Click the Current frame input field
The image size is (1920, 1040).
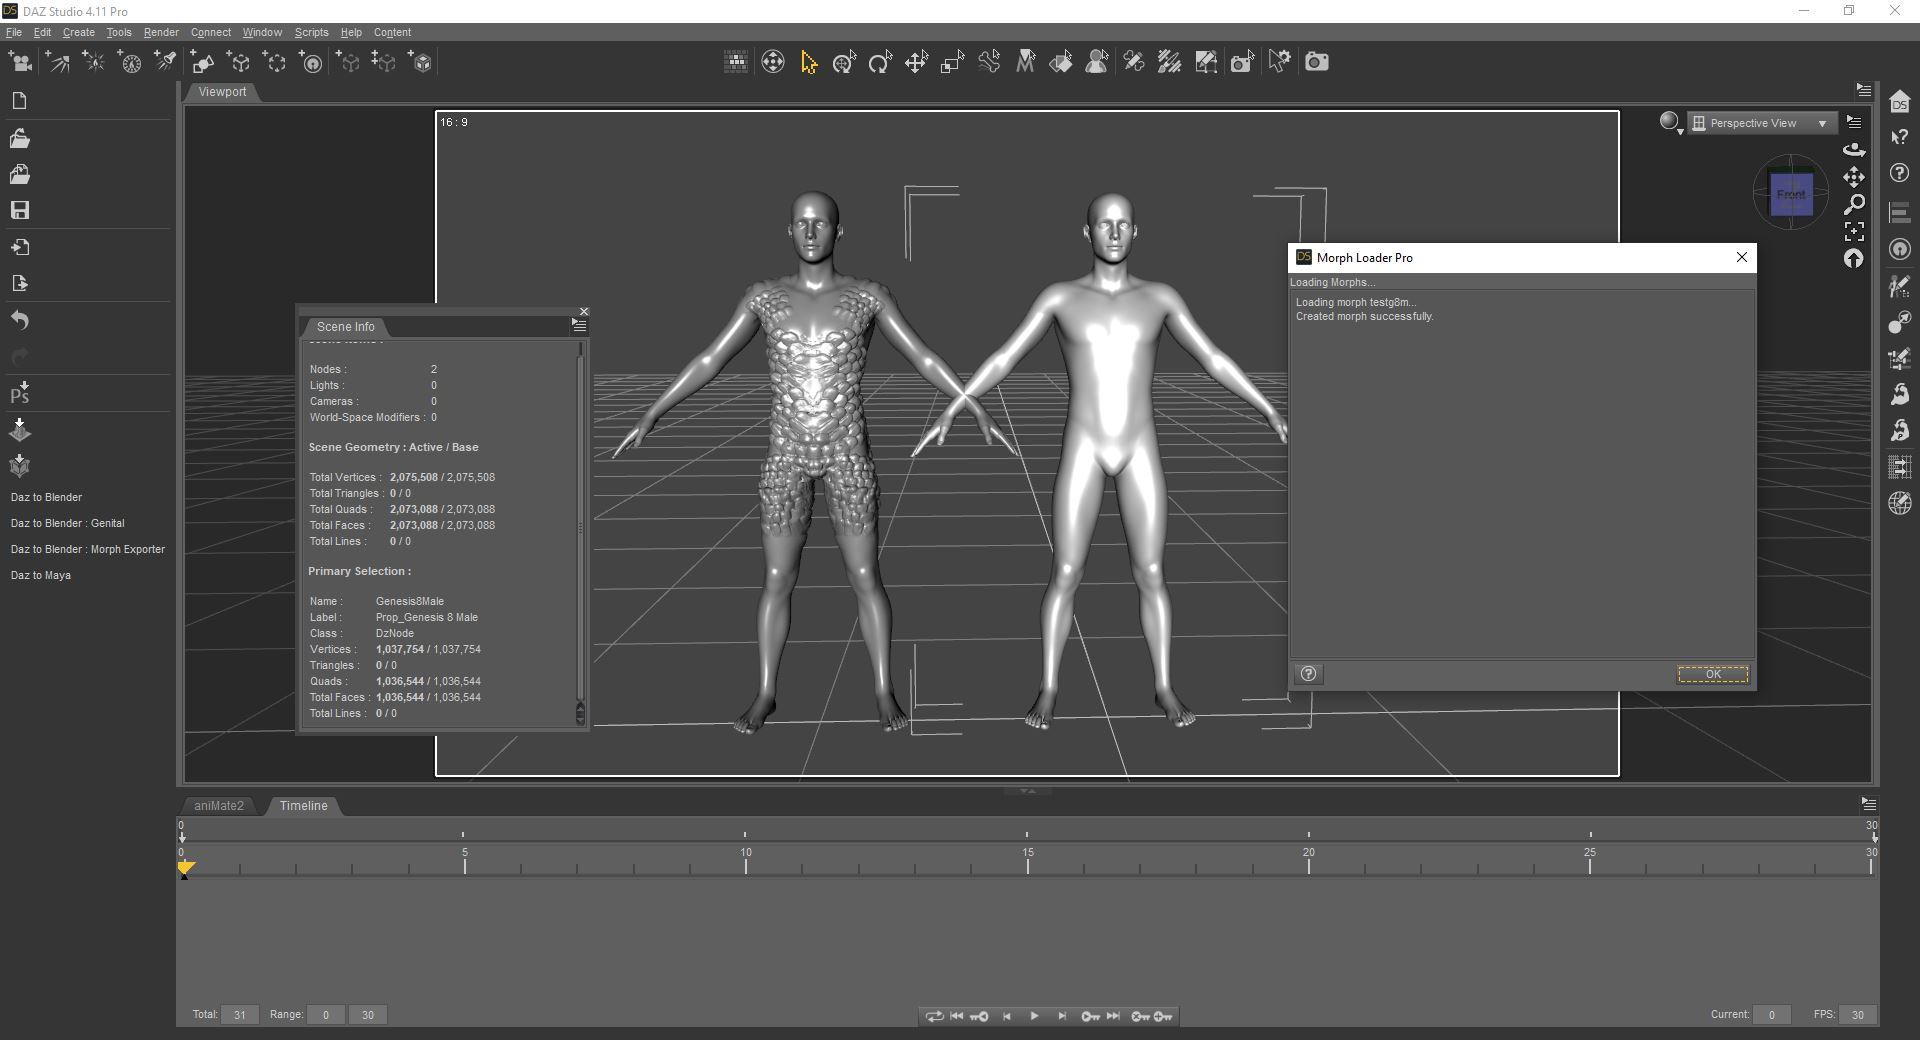[x=1771, y=1015]
